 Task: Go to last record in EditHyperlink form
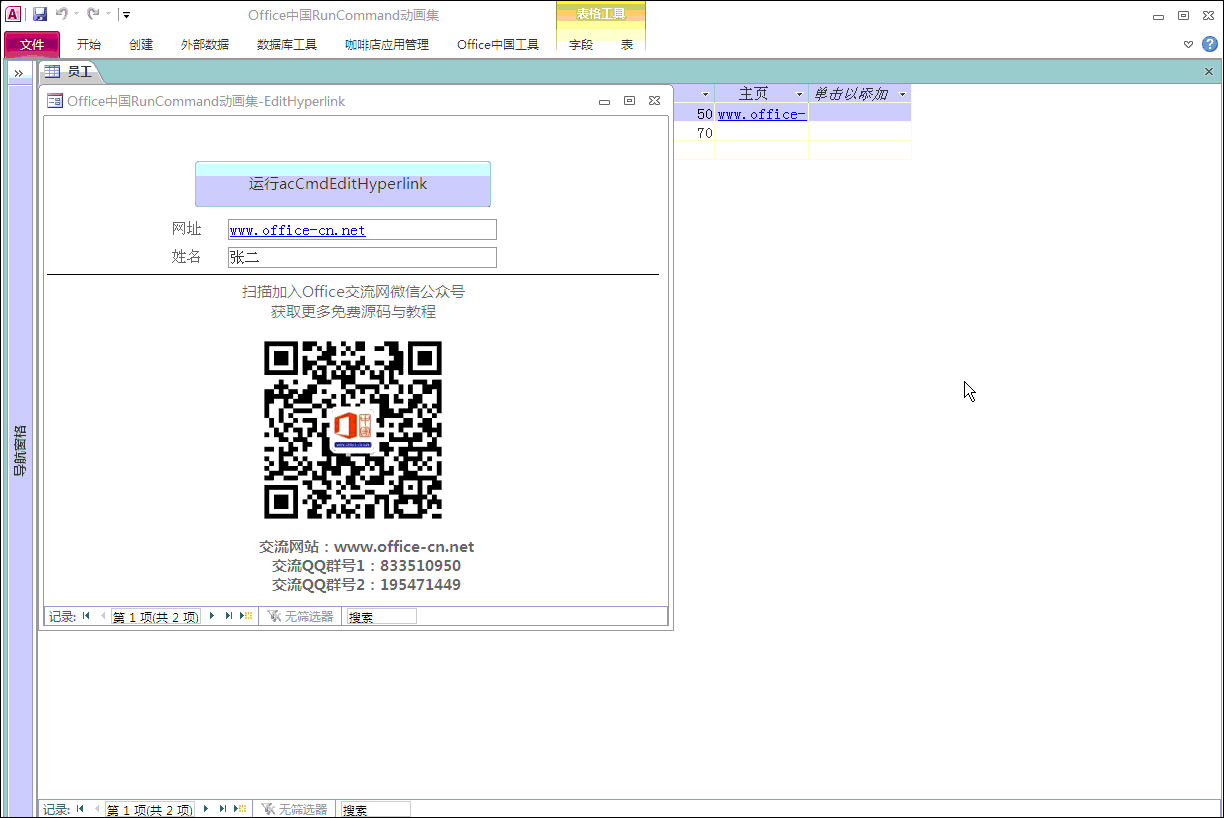pyautogui.click(x=229, y=616)
